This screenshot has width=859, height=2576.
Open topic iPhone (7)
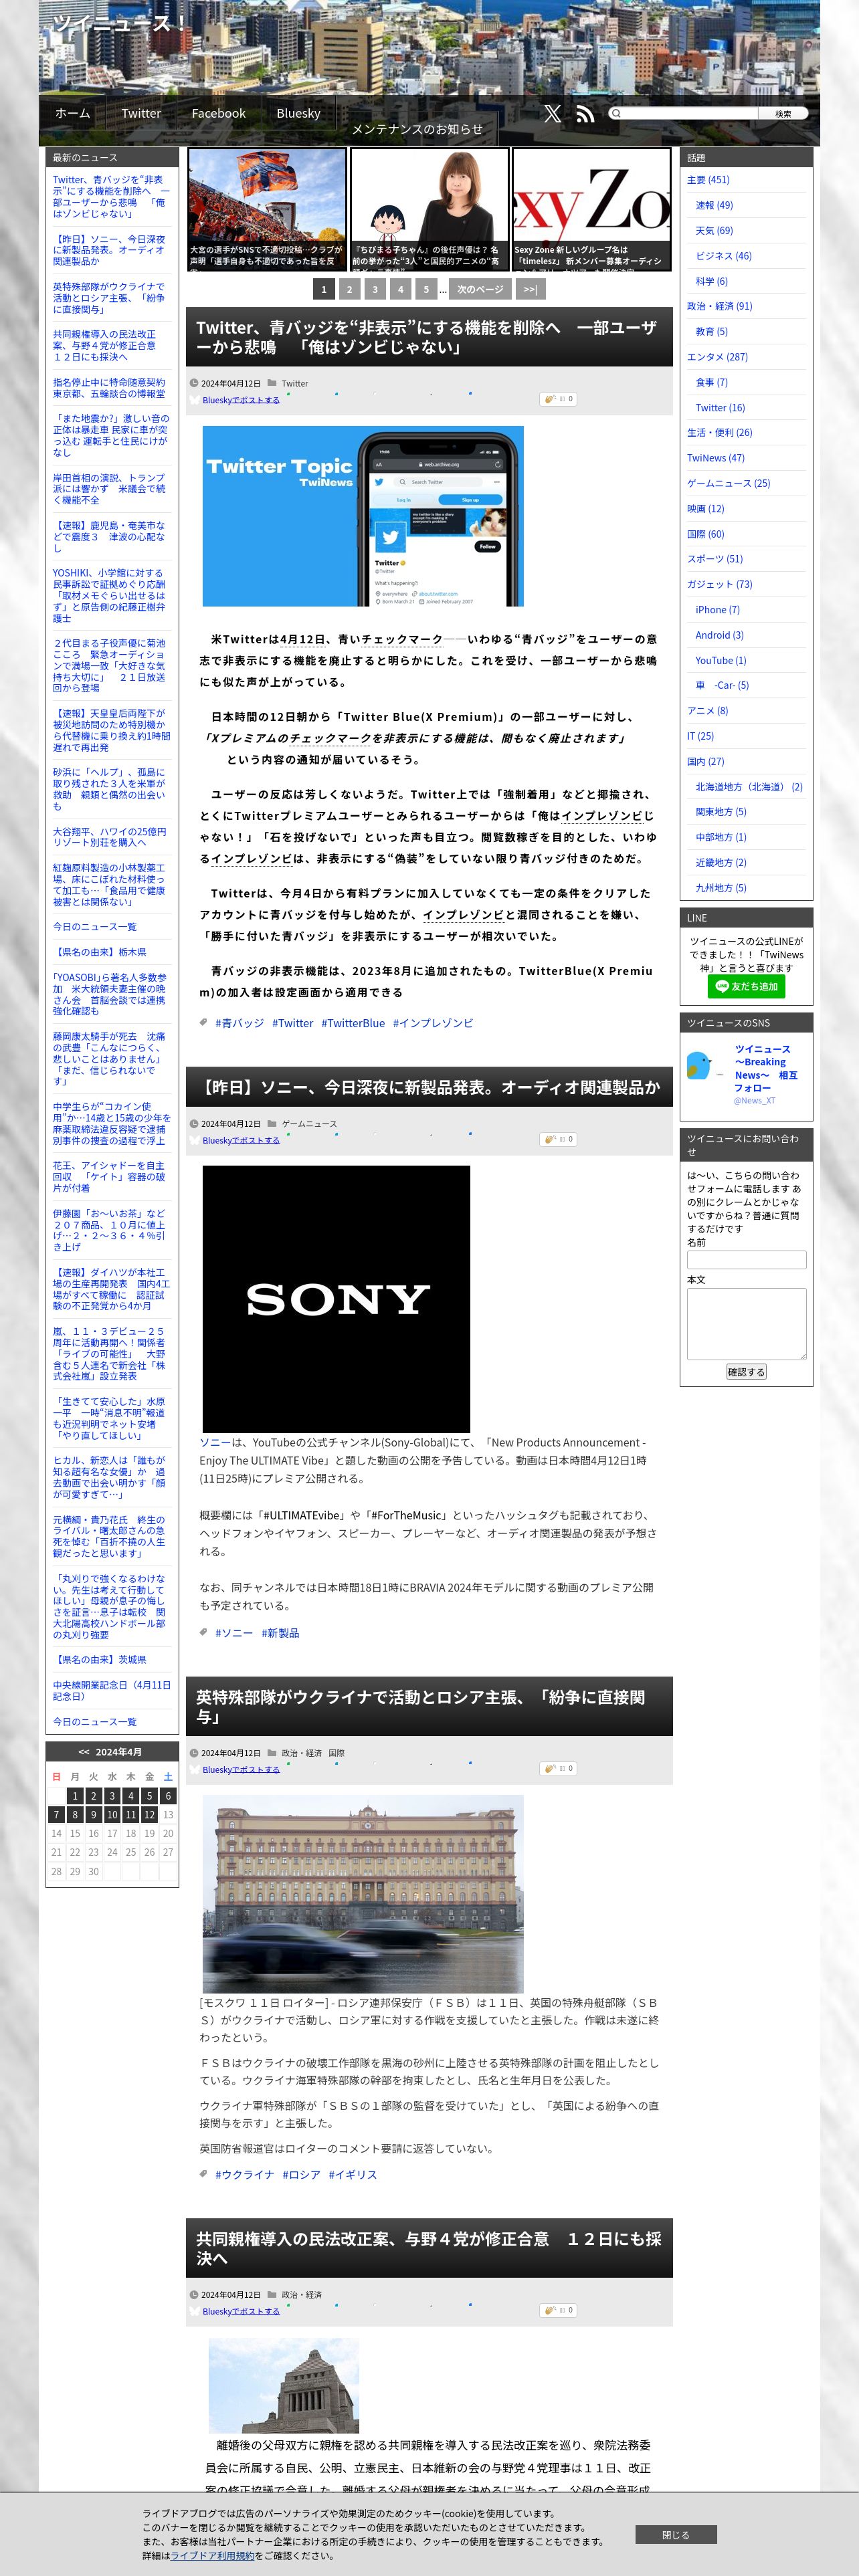718,610
